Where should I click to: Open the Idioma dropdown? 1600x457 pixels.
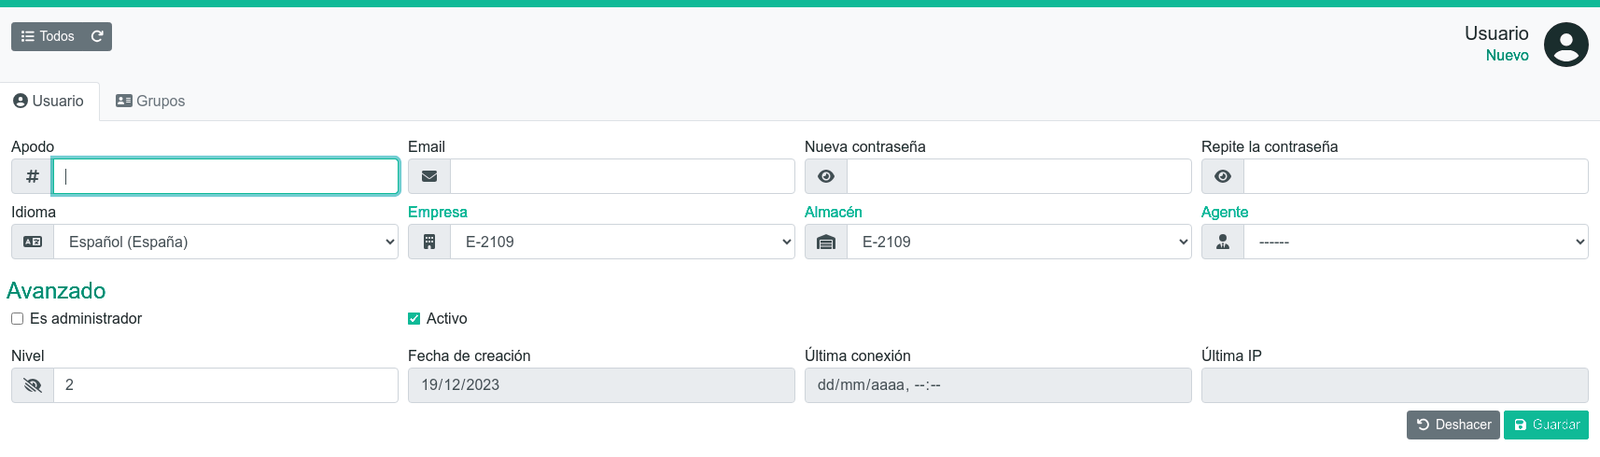226,242
